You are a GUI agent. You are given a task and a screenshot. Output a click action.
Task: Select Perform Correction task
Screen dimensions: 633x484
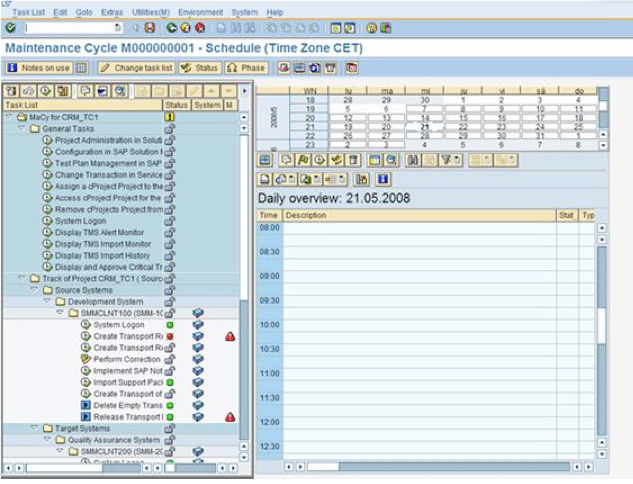click(127, 359)
